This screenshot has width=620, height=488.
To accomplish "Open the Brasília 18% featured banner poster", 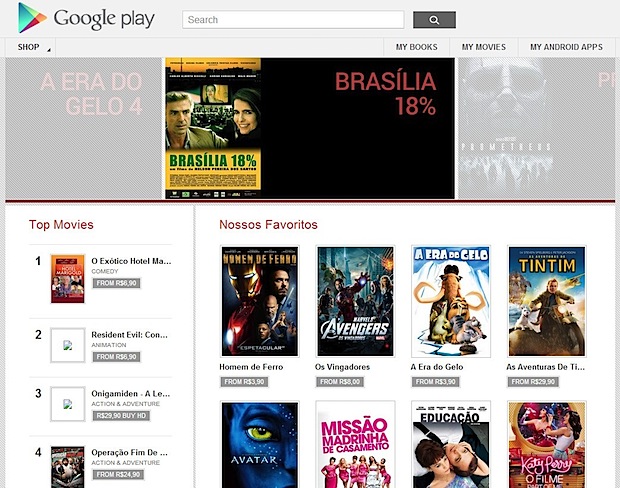I will point(213,128).
